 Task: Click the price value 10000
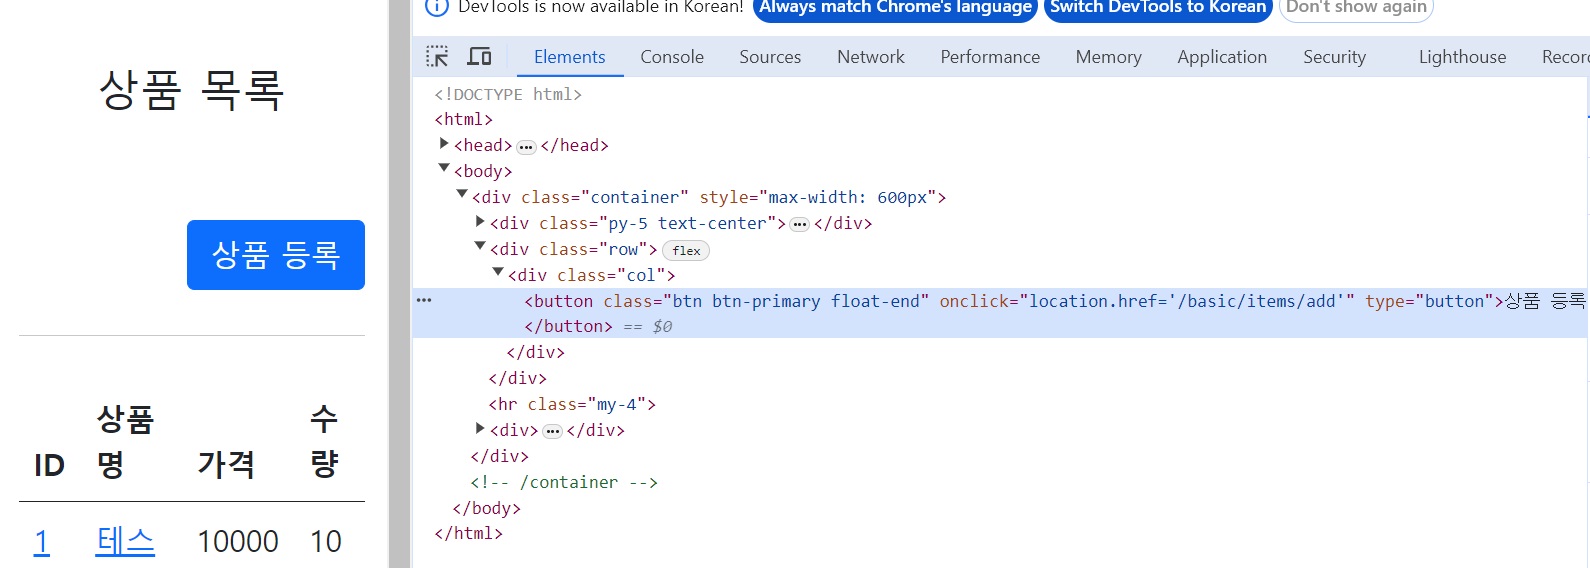(x=238, y=541)
